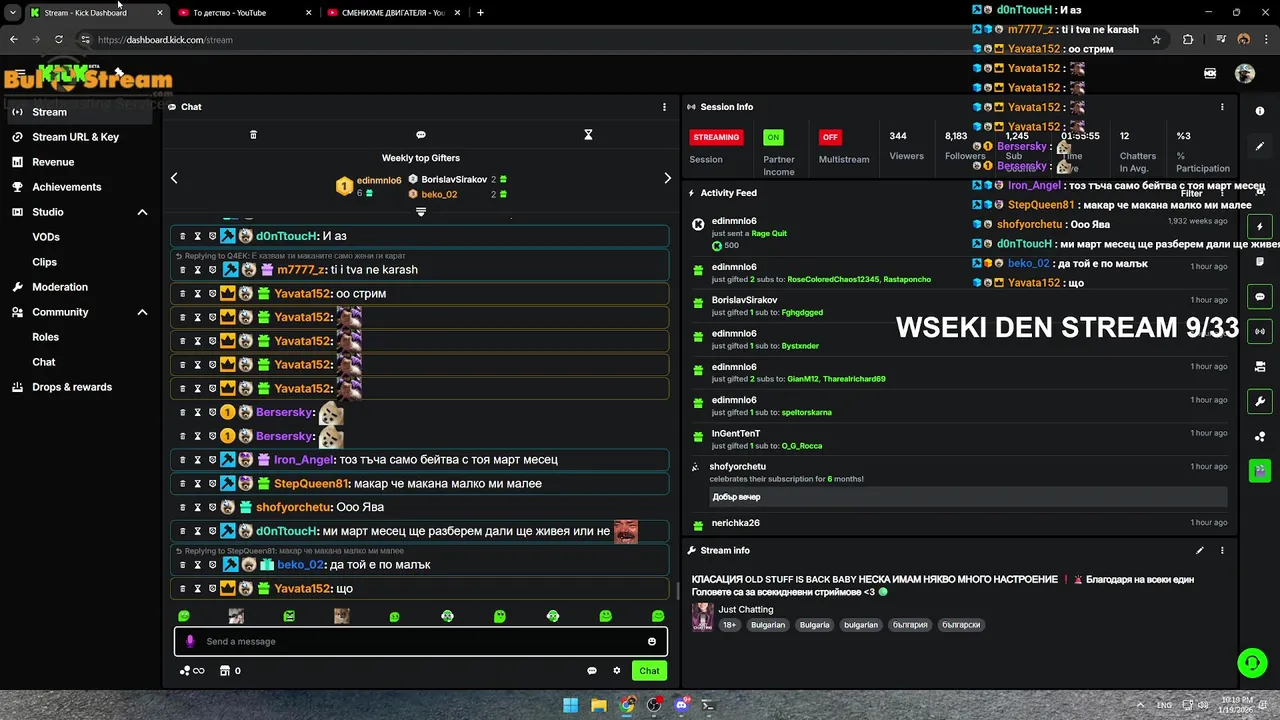Toggle the broadcast signal button in right sidebar
This screenshot has width=1280, height=720.
pos(1260,331)
